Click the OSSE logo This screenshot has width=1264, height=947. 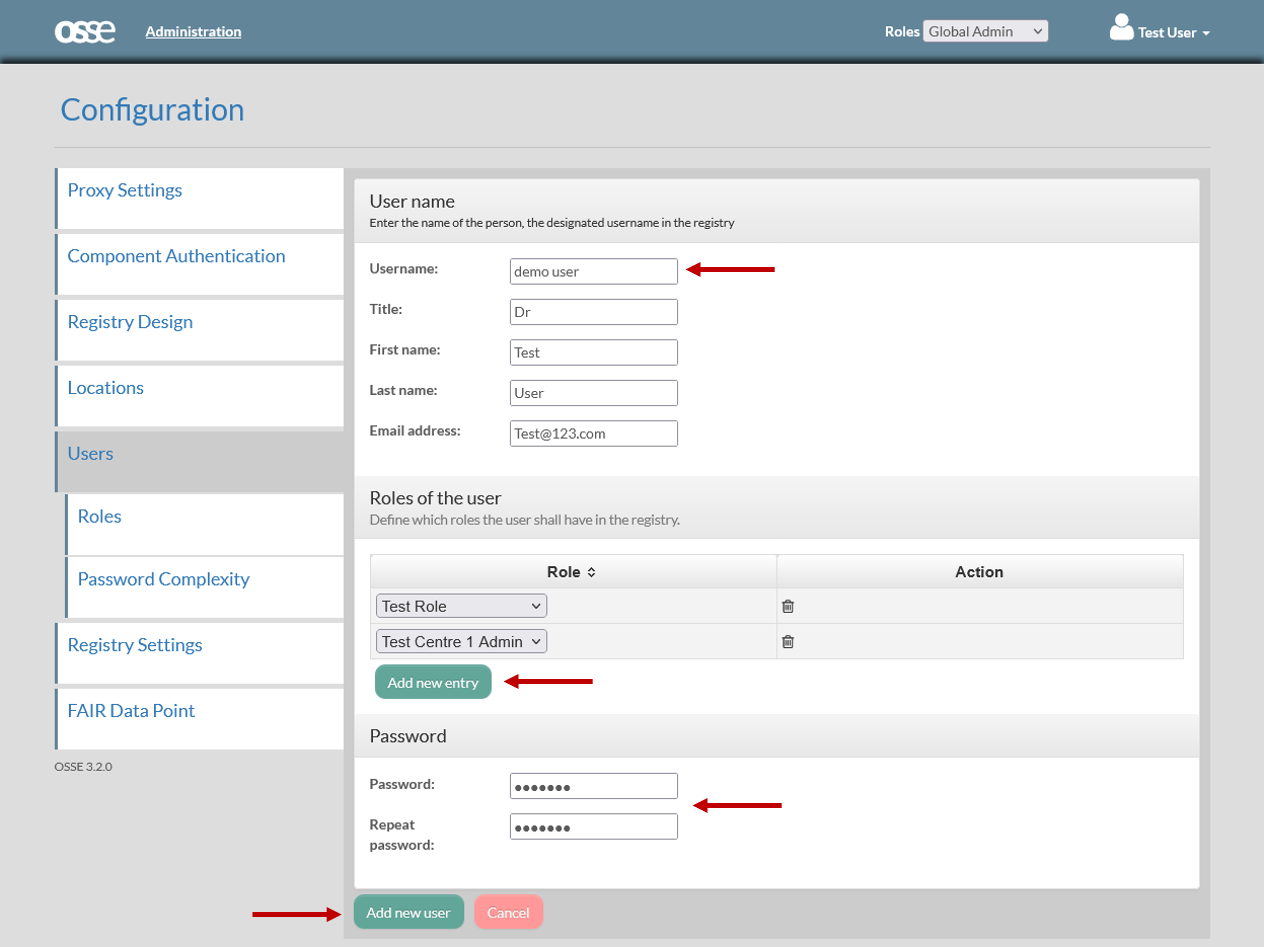[x=85, y=31]
